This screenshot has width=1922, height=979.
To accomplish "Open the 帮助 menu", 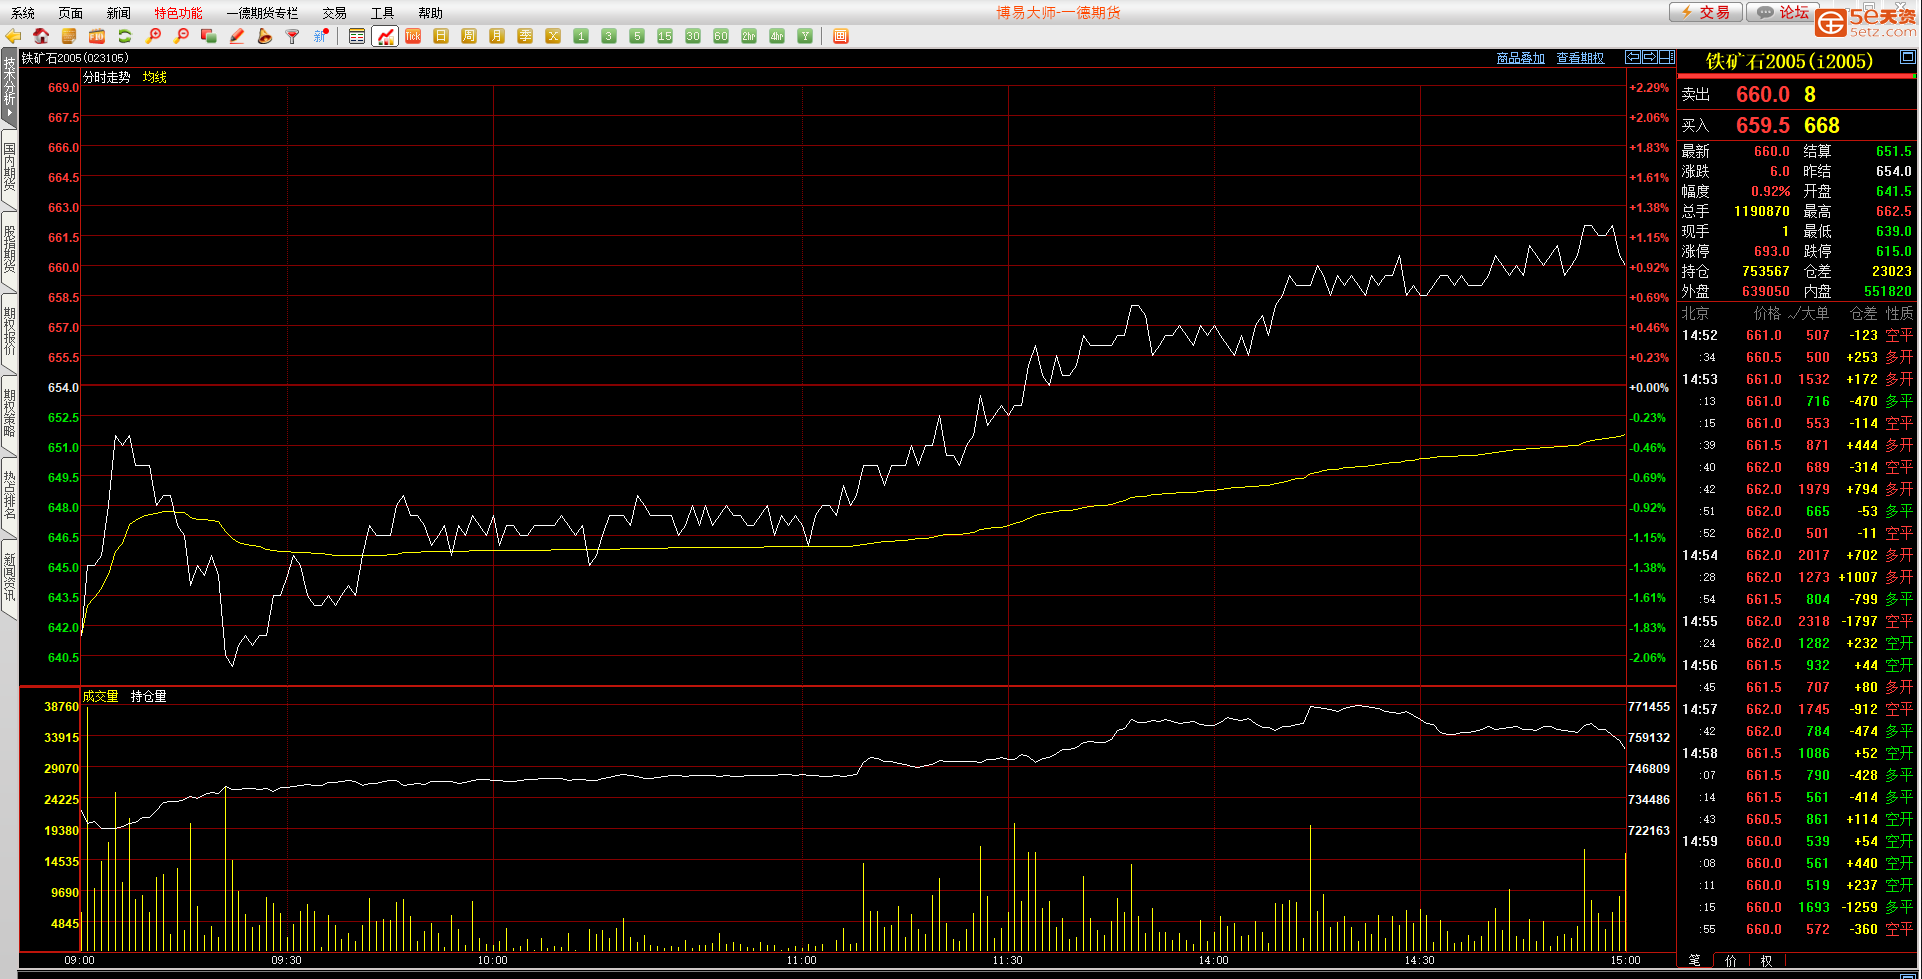I will 431,13.
